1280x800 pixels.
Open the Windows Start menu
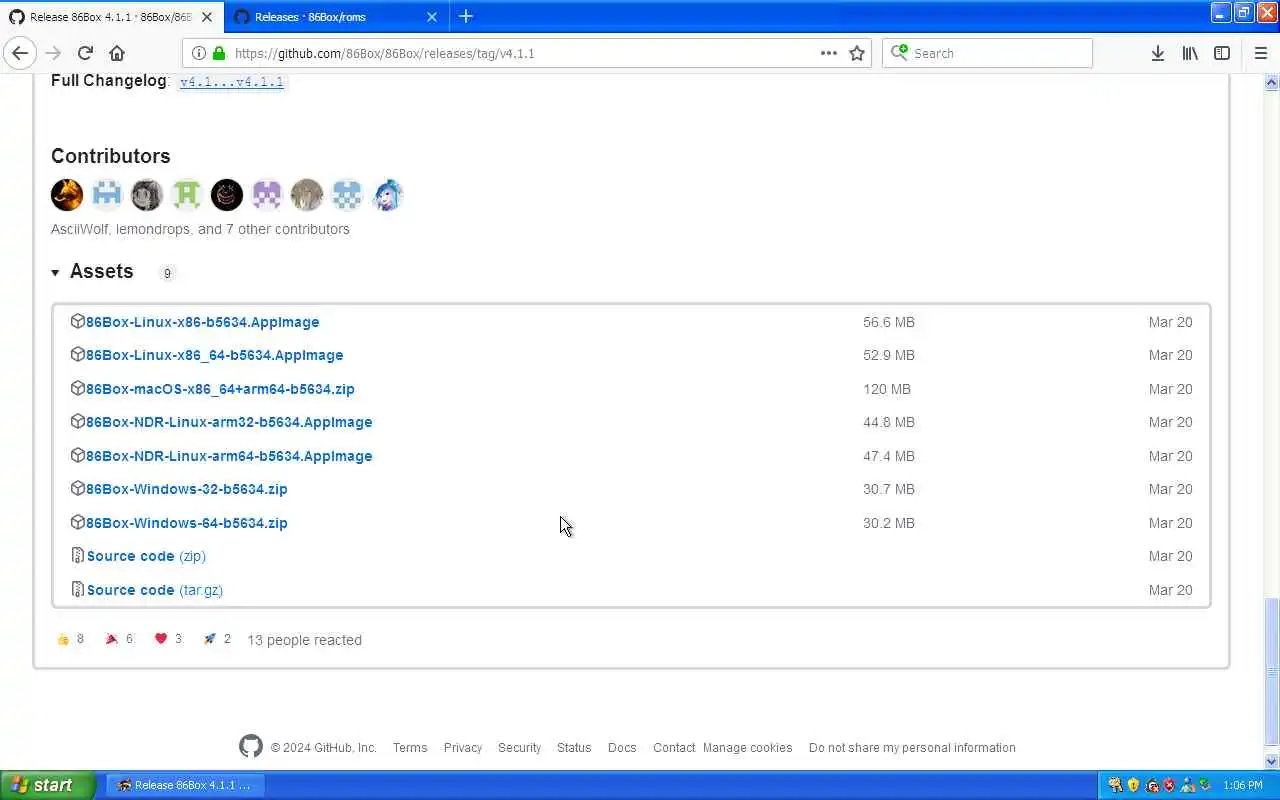click(x=48, y=785)
